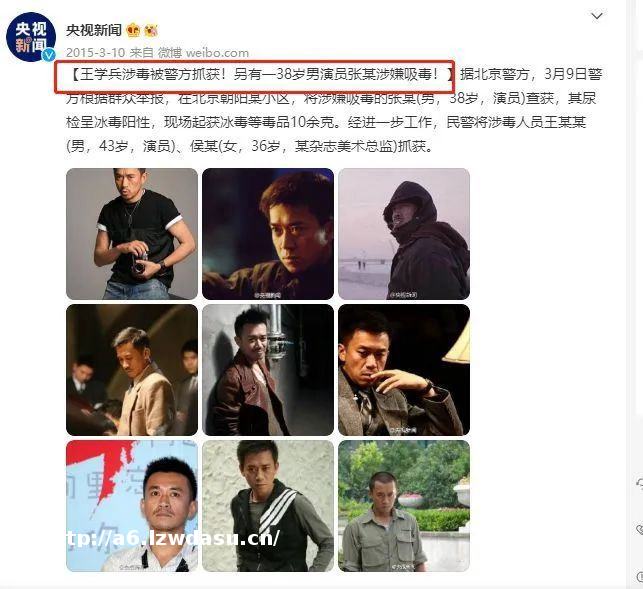Open photo of hooded man in coat
The height and width of the screenshot is (589, 643).
[x=404, y=234]
